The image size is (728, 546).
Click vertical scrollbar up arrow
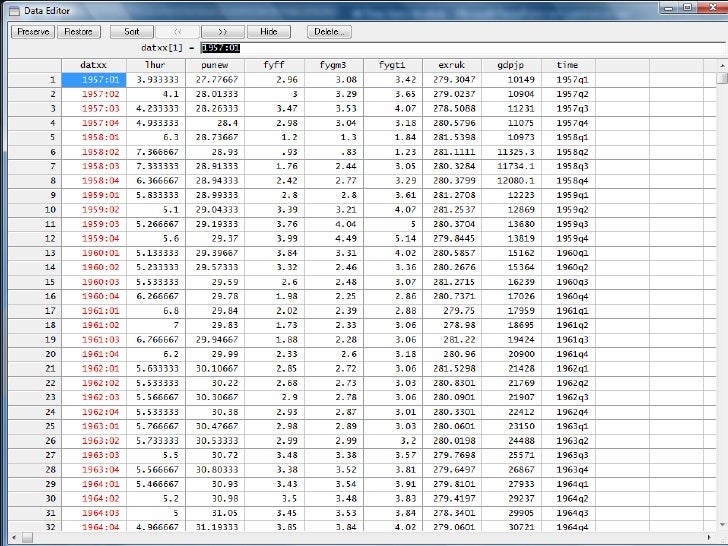point(721,78)
